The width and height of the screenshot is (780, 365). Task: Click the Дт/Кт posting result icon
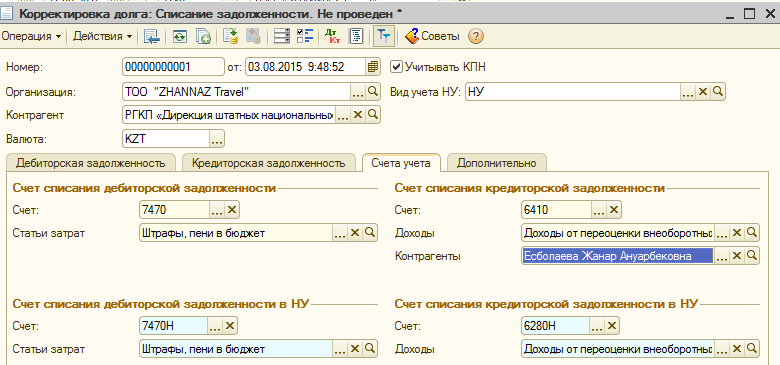tap(331, 36)
